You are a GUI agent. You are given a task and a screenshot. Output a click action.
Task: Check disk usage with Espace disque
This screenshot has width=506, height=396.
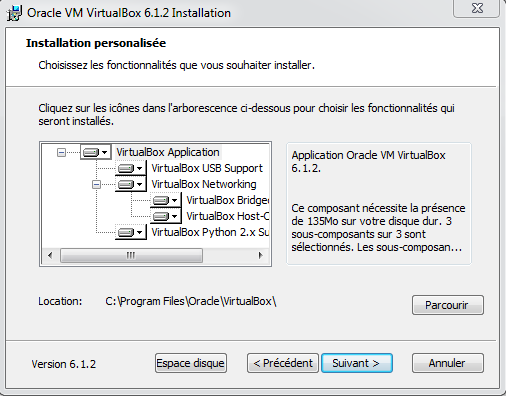[191, 363]
